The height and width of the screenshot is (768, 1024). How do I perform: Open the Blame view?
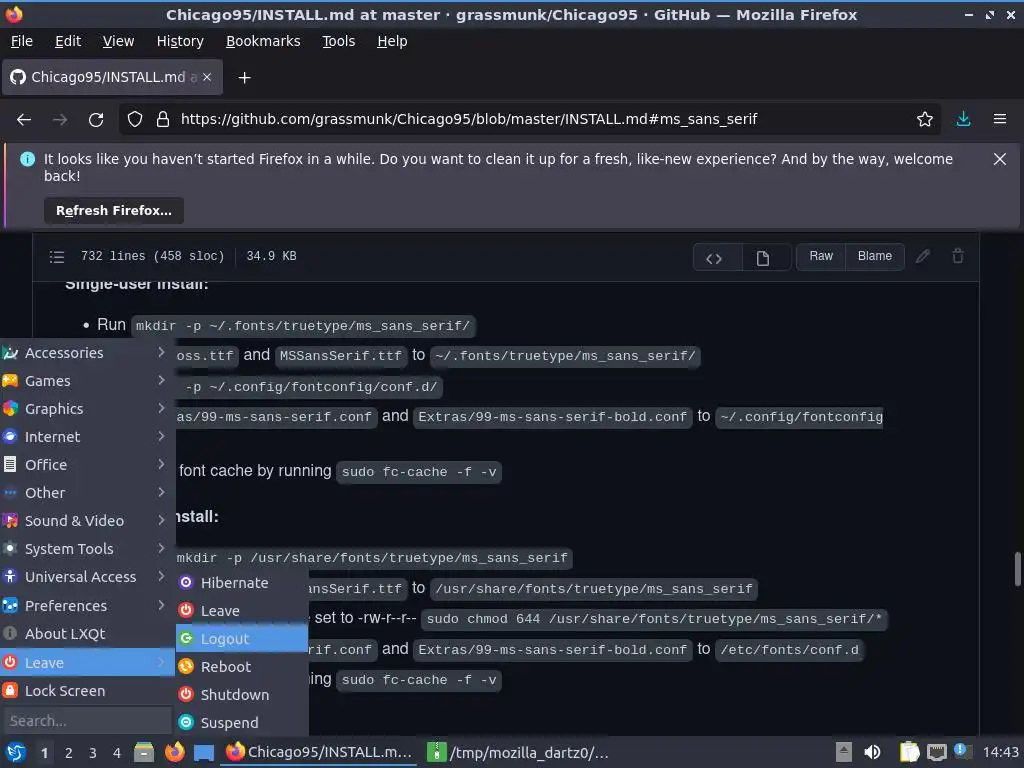pos(874,256)
